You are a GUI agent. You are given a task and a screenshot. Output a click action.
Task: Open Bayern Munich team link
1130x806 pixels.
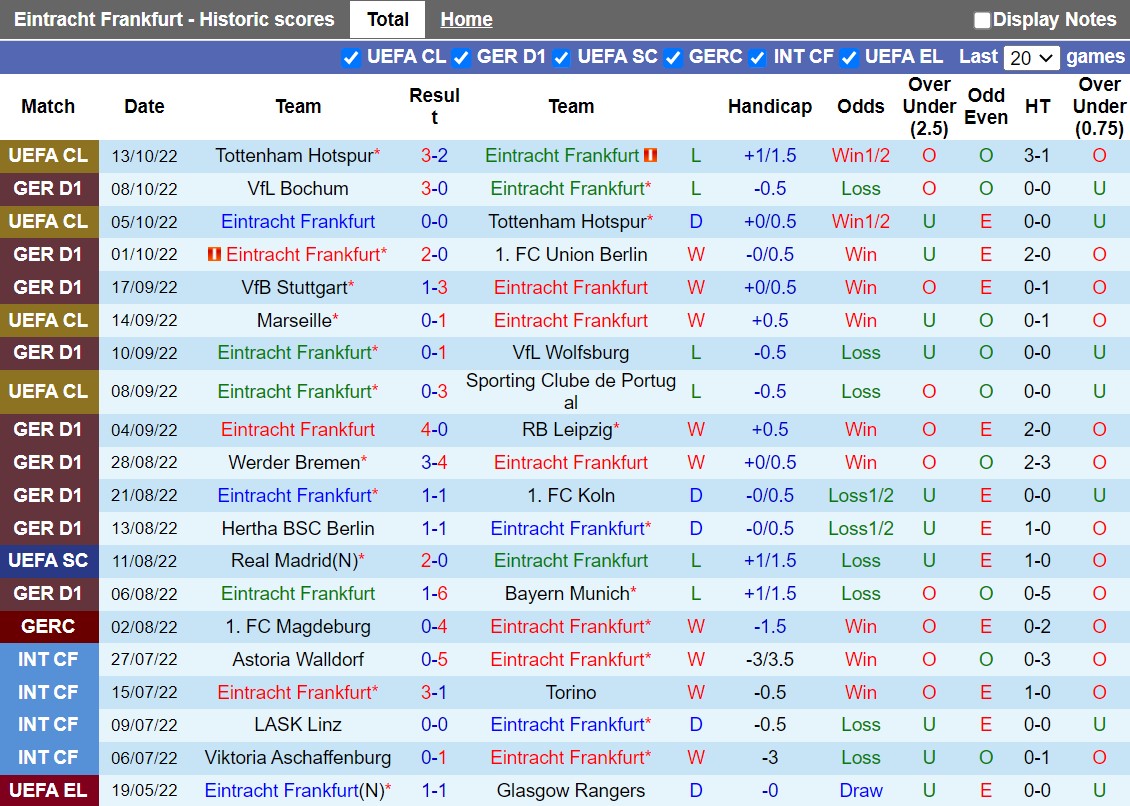click(567, 593)
